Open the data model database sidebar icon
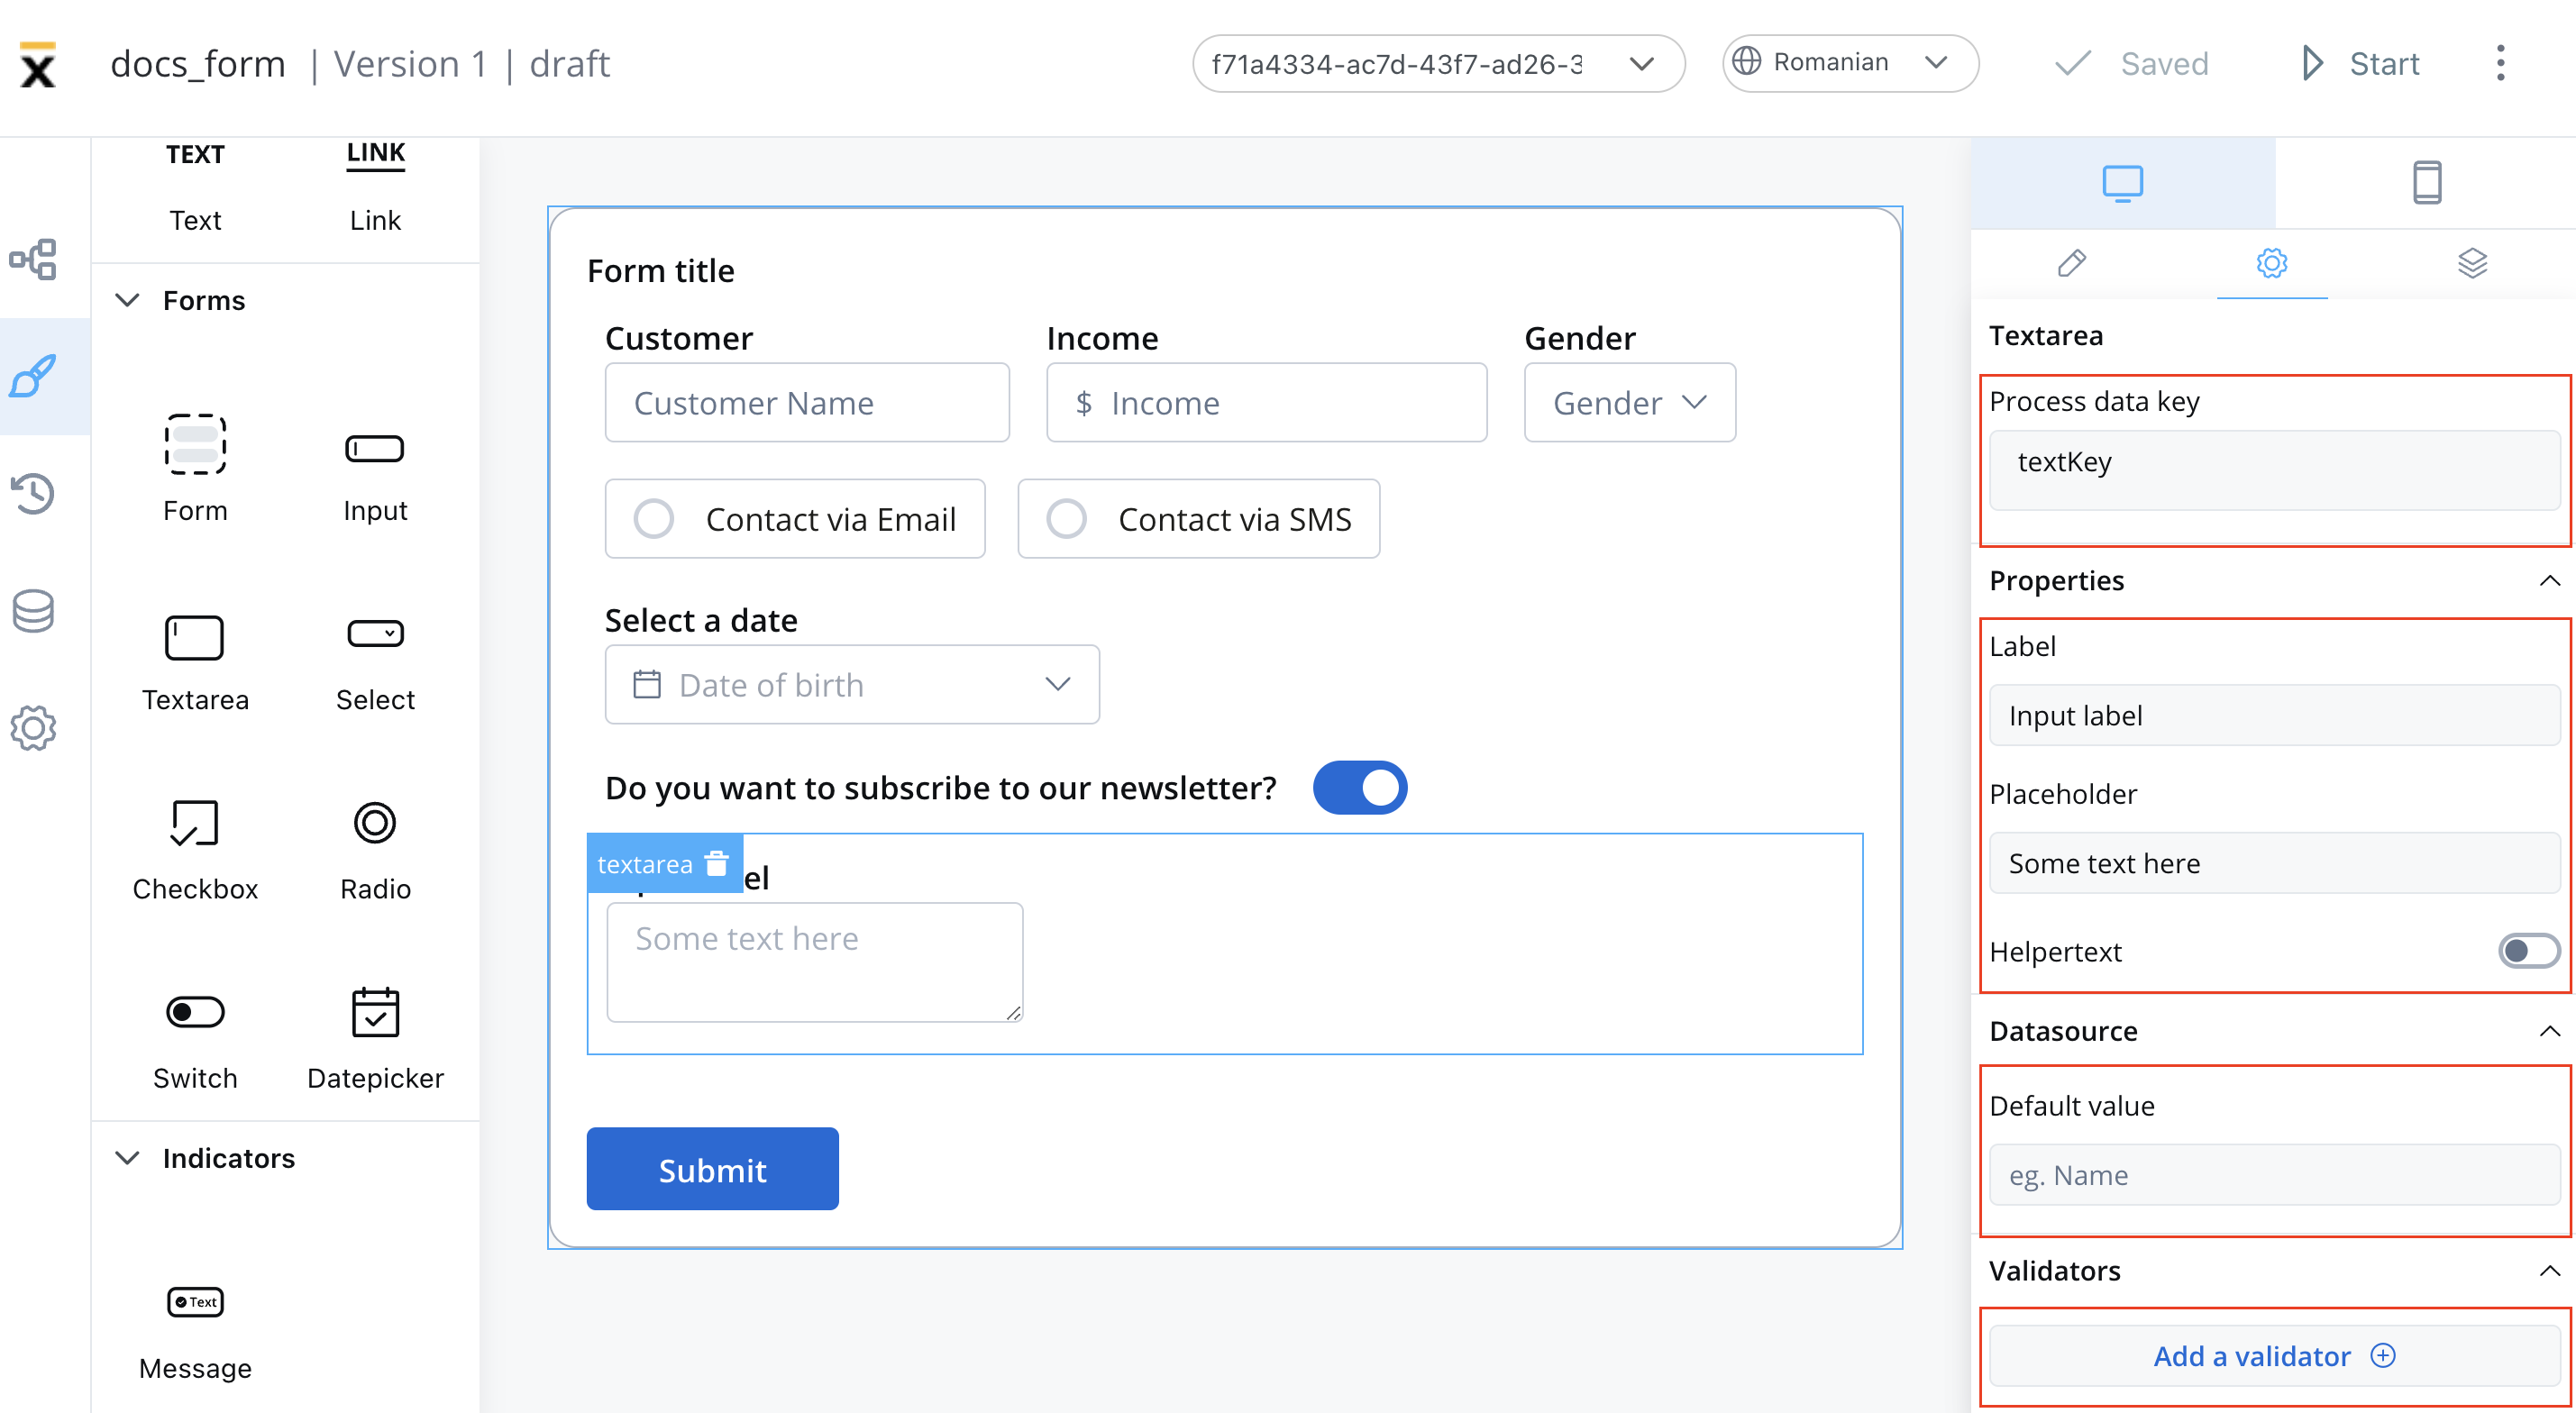The height and width of the screenshot is (1413, 2576). pyautogui.click(x=33, y=611)
